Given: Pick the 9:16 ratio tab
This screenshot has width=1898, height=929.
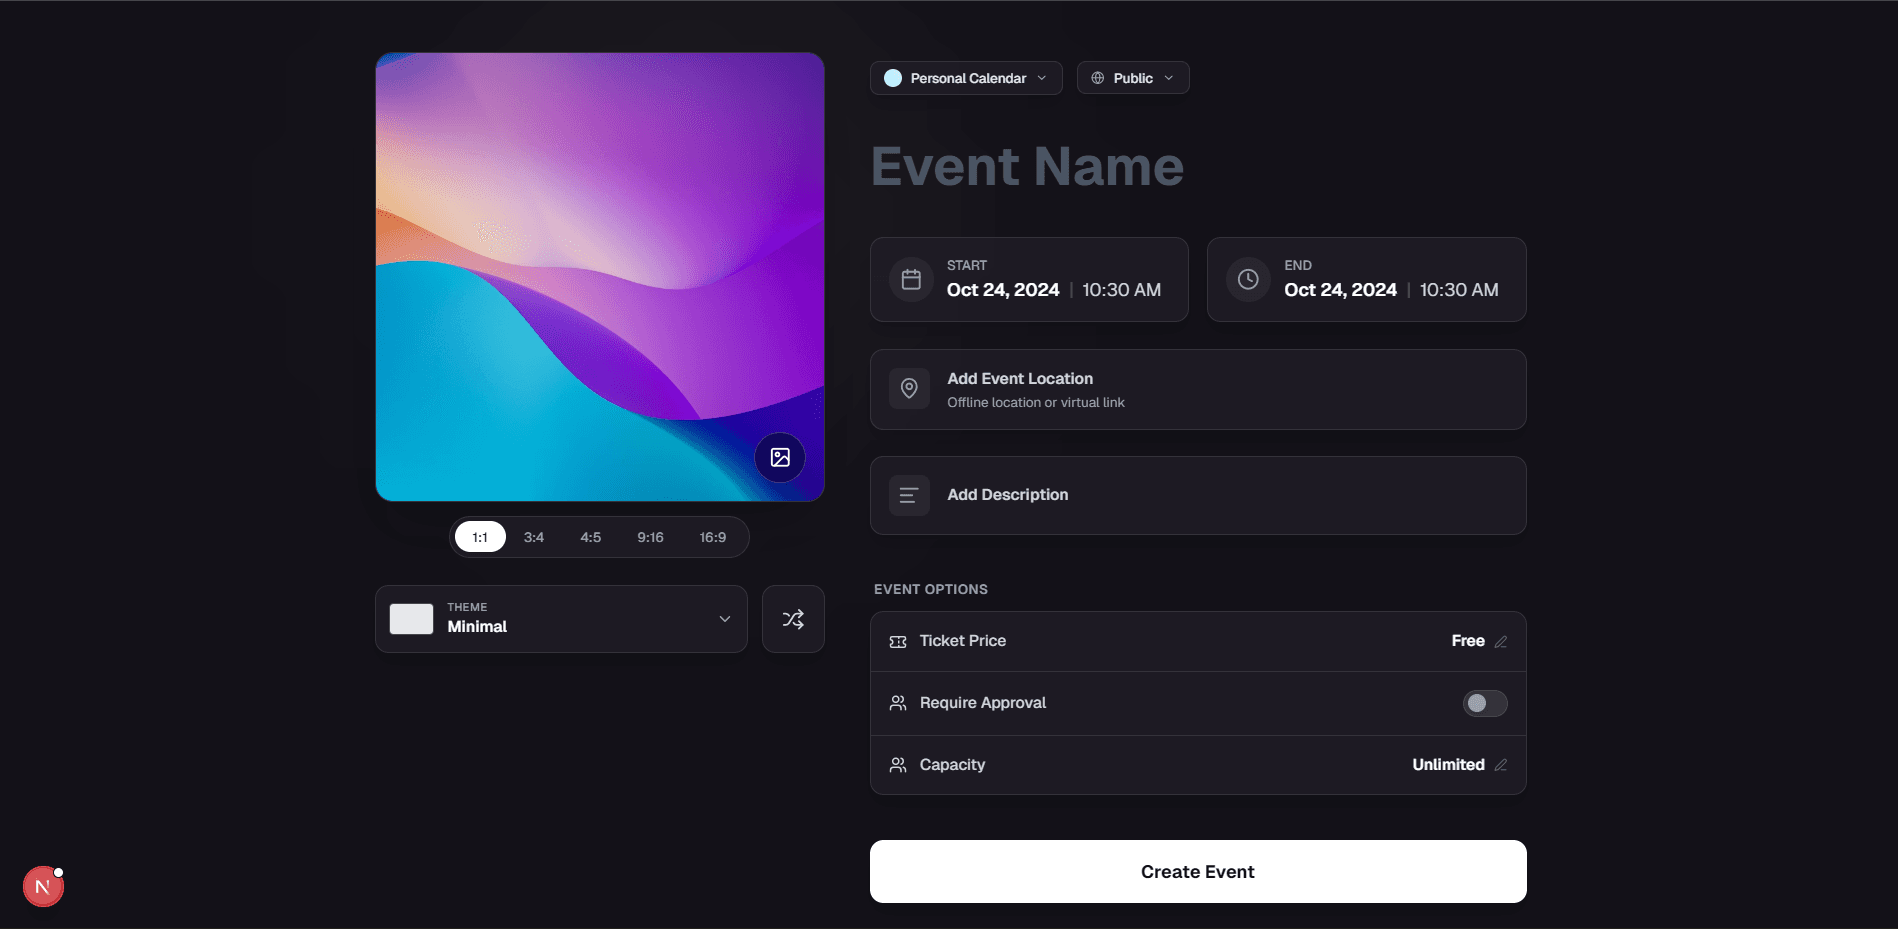Looking at the screenshot, I should pyautogui.click(x=650, y=537).
